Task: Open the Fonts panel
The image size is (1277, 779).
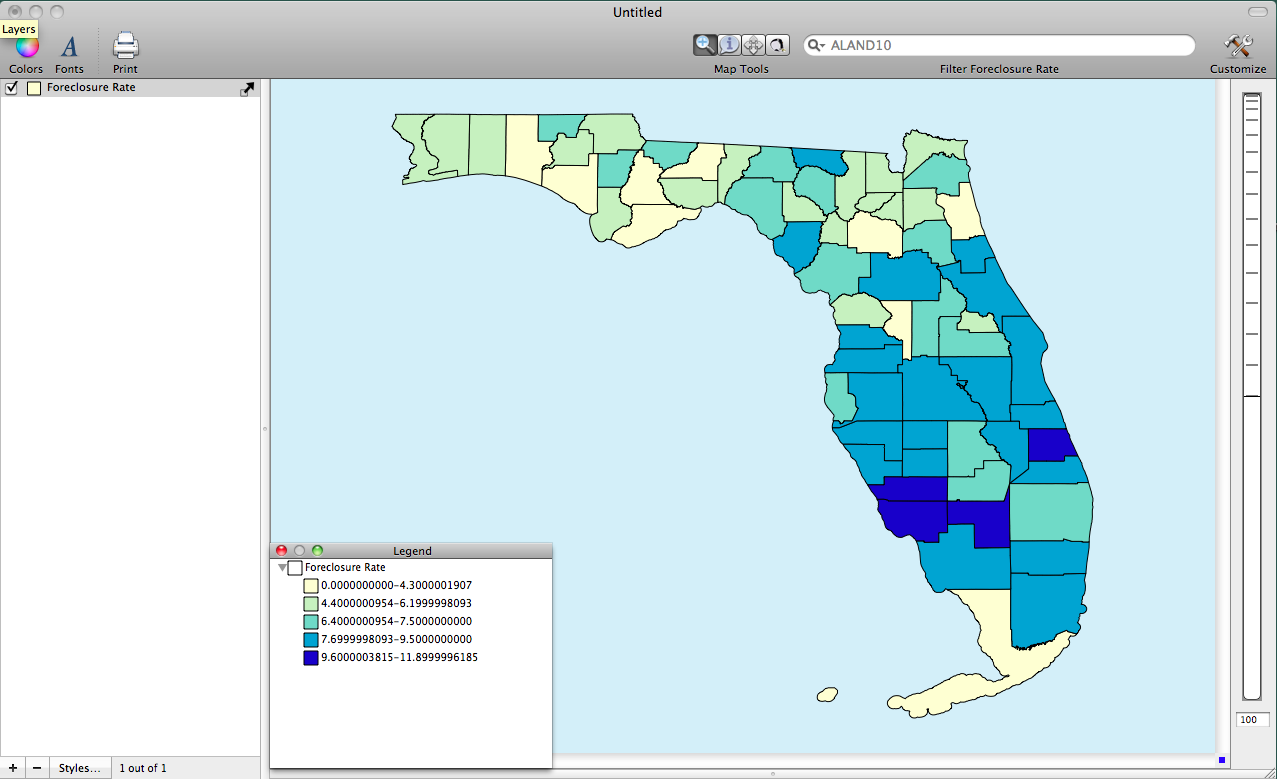Action: (x=69, y=47)
